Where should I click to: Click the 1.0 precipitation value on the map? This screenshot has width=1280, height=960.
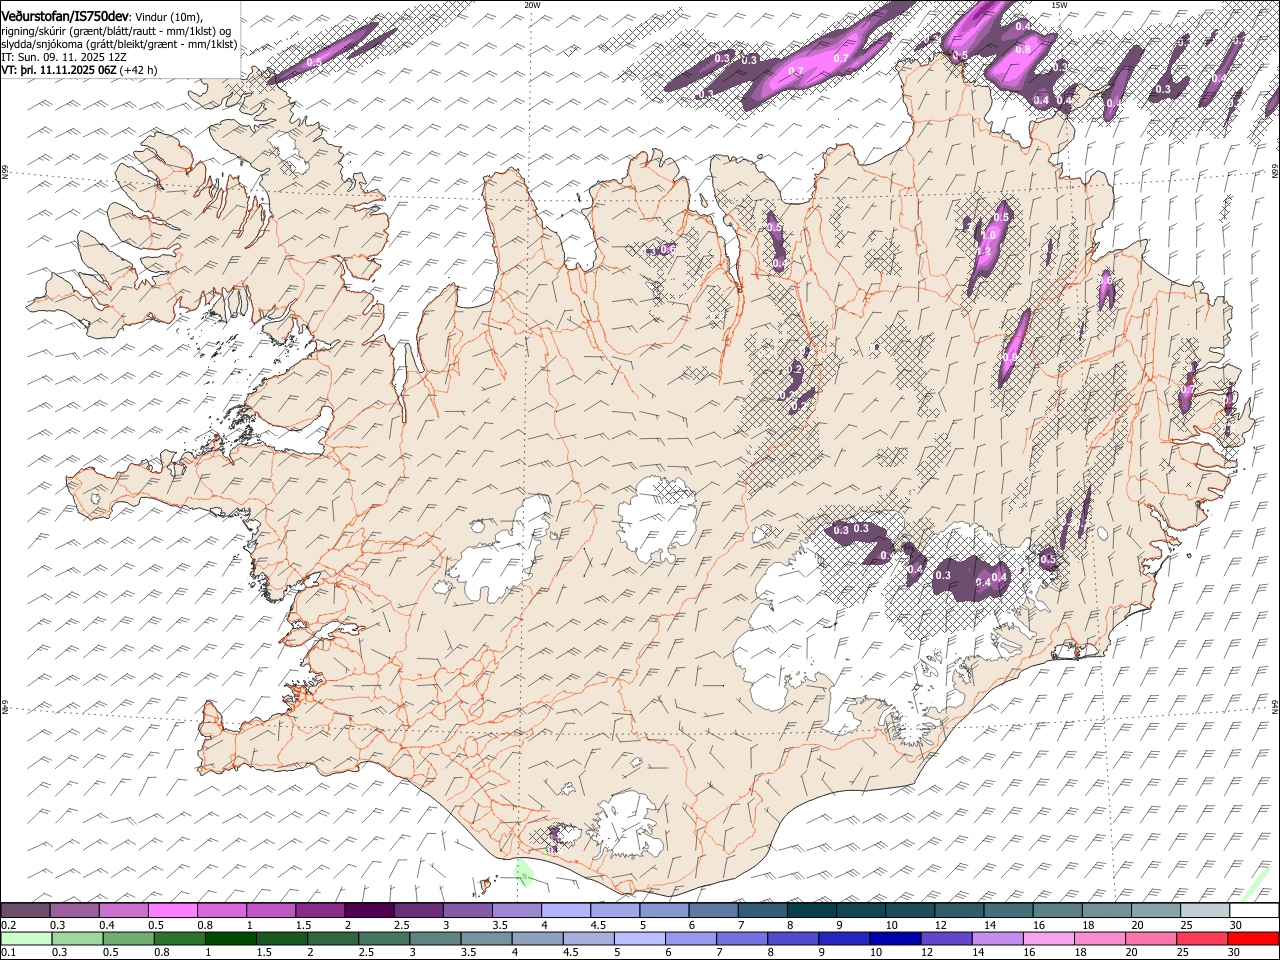[x=991, y=233]
